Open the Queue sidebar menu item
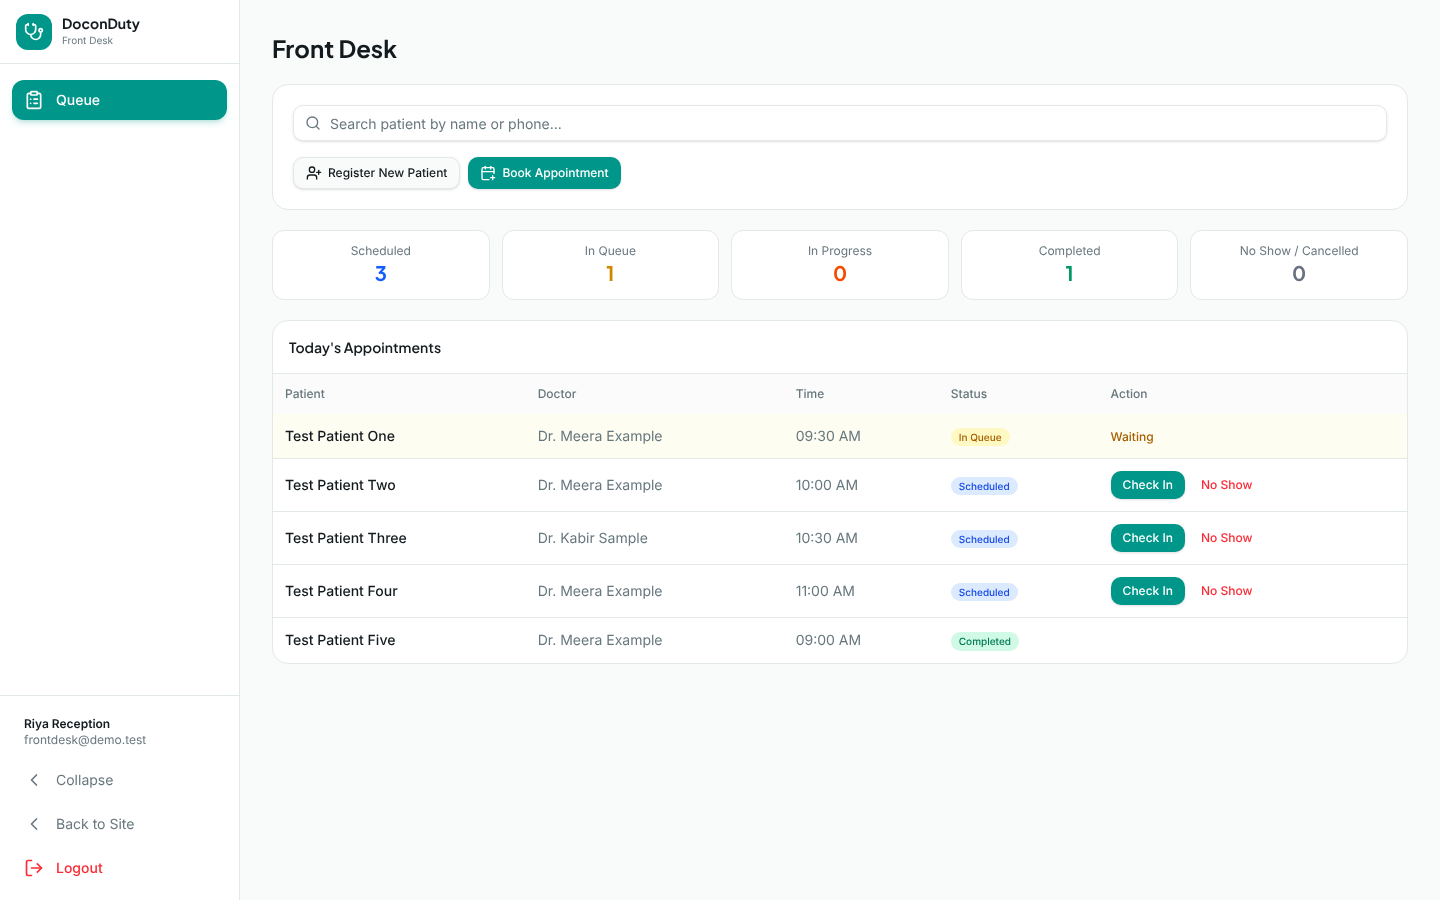This screenshot has height=900, width=1440. 119,100
